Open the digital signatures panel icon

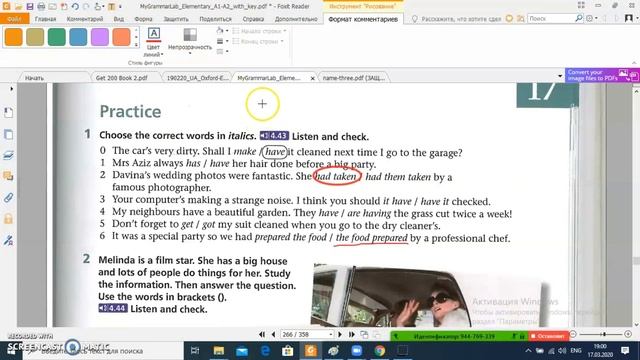(8, 240)
